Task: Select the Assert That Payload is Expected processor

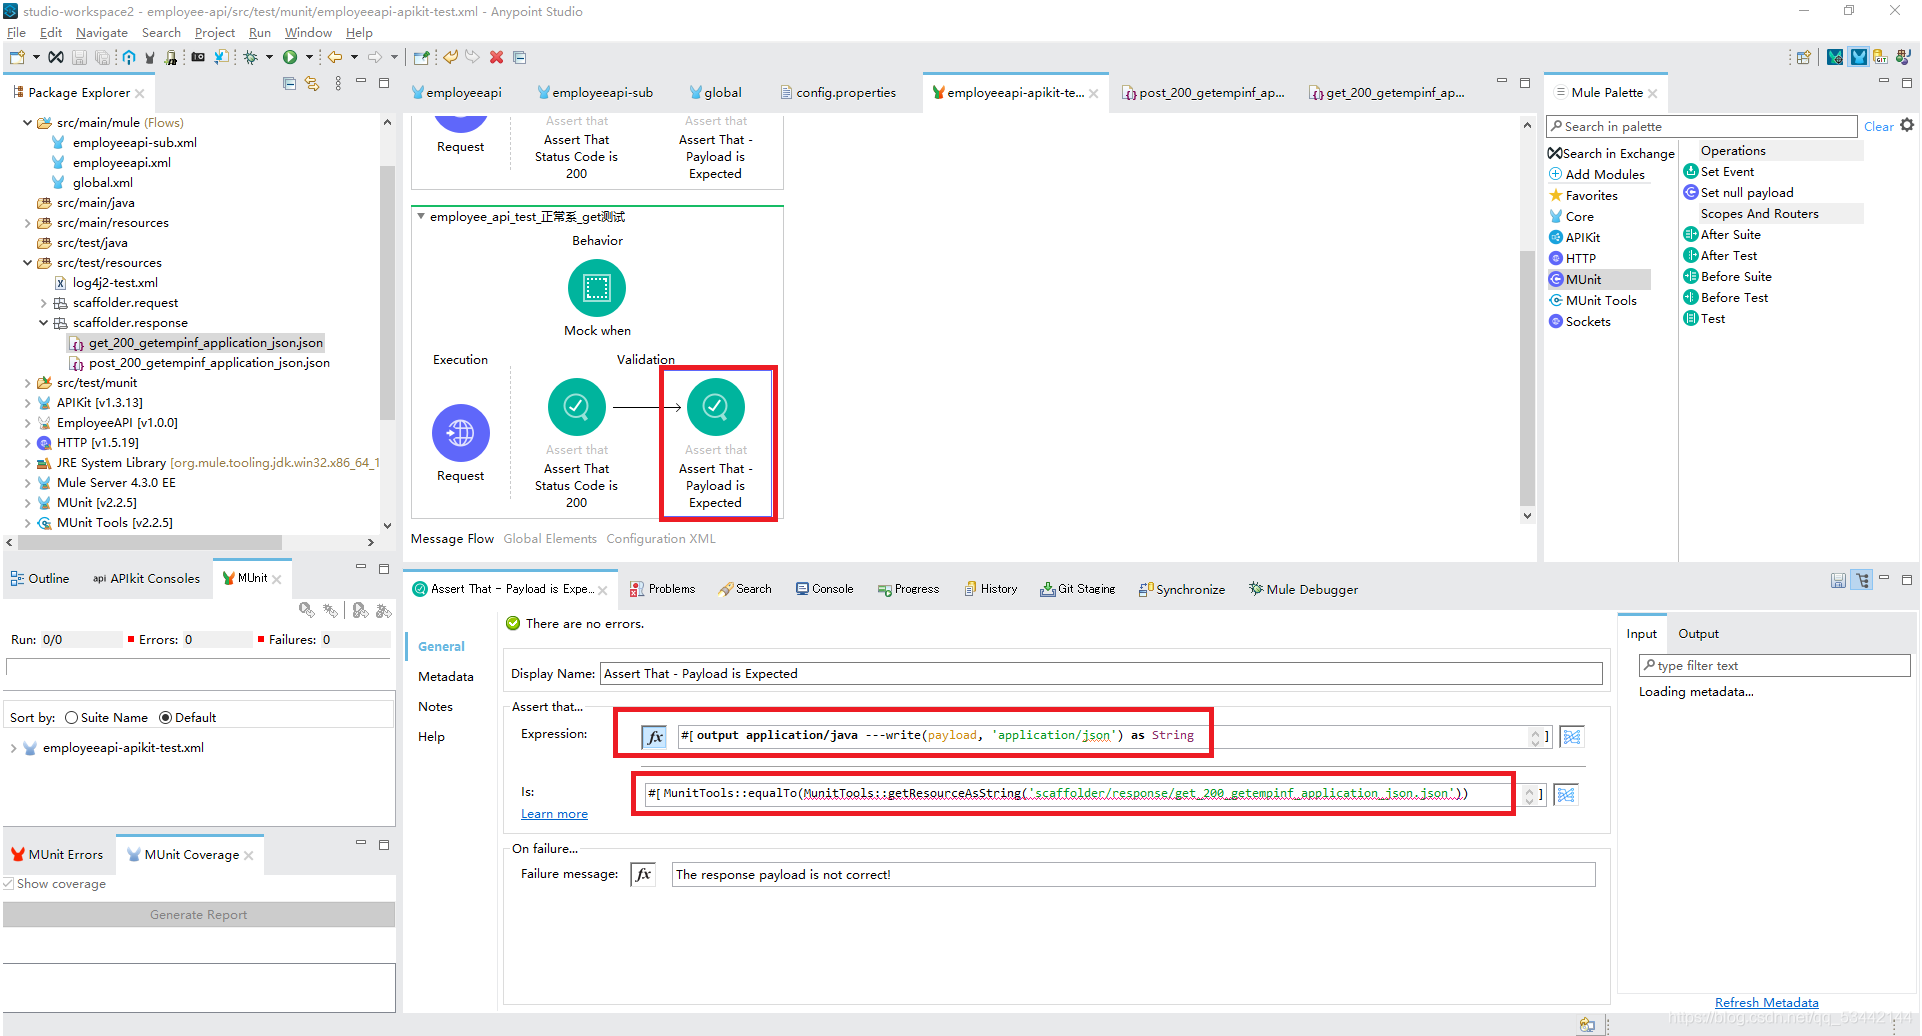Action: (x=715, y=407)
